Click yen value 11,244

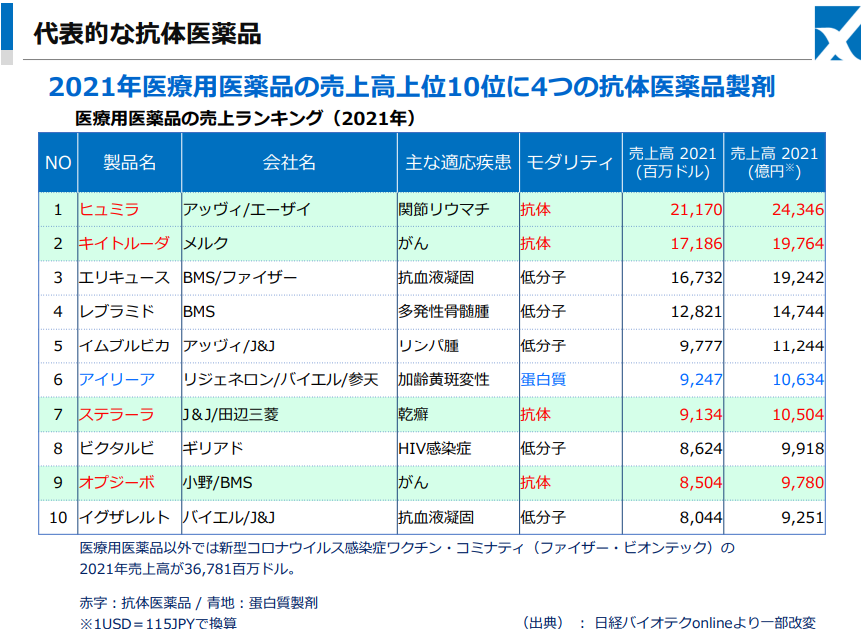point(798,346)
